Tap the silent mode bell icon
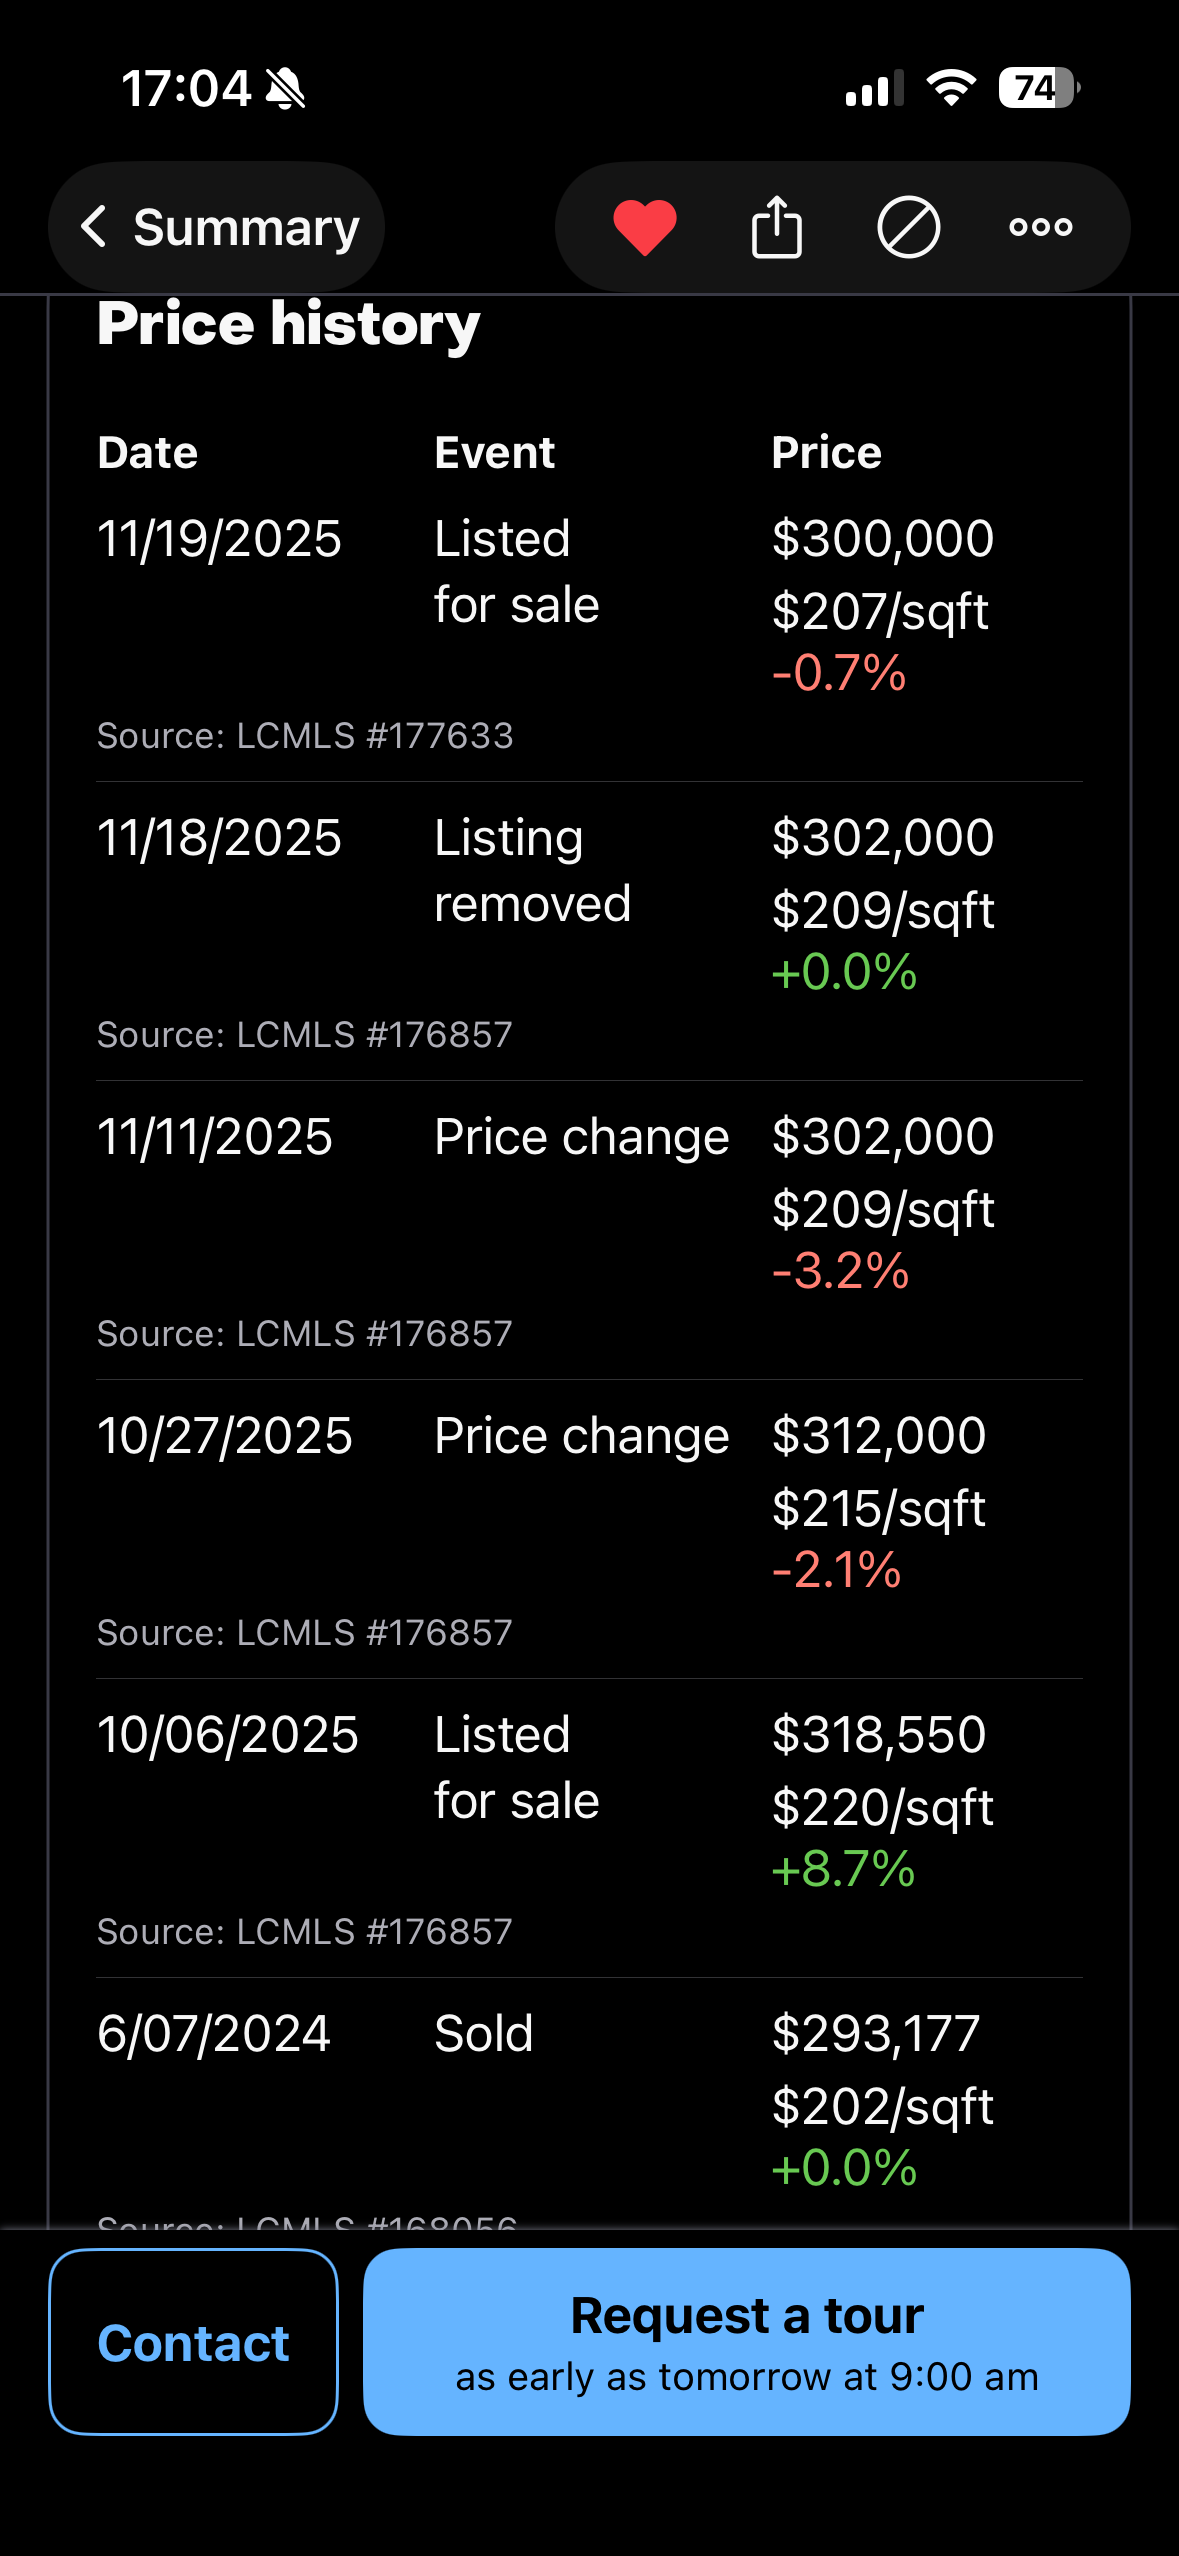 click(286, 89)
